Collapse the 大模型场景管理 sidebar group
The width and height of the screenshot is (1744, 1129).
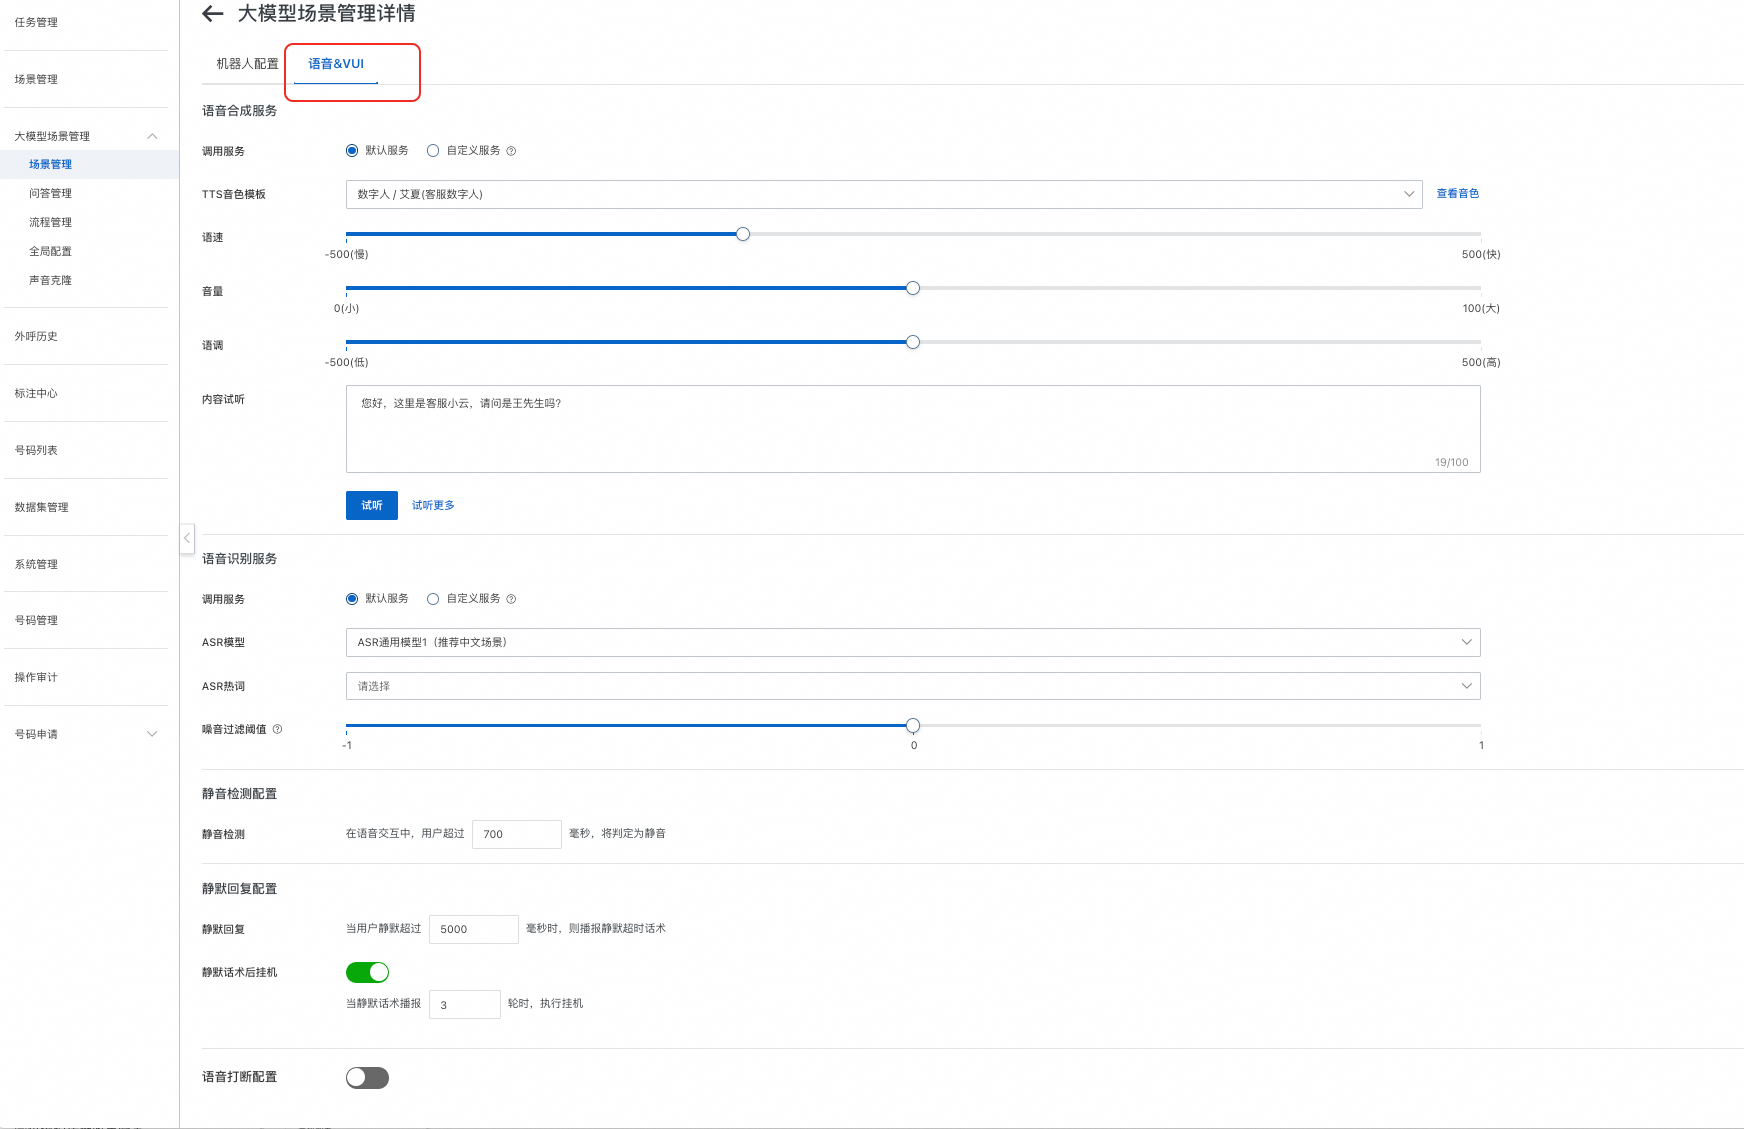(x=152, y=136)
